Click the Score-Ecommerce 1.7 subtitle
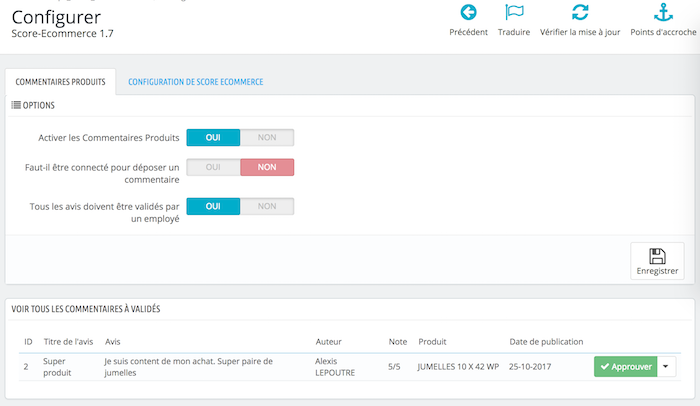Screen dimensions: 700x406 pos(62,33)
